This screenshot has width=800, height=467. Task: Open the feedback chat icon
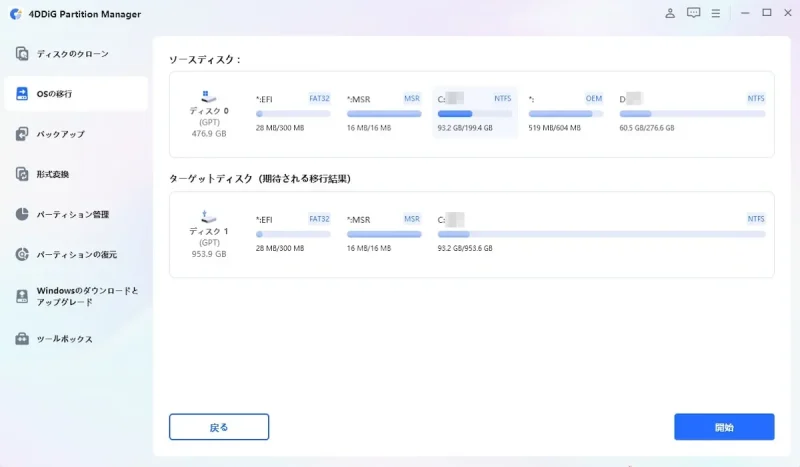(x=693, y=13)
